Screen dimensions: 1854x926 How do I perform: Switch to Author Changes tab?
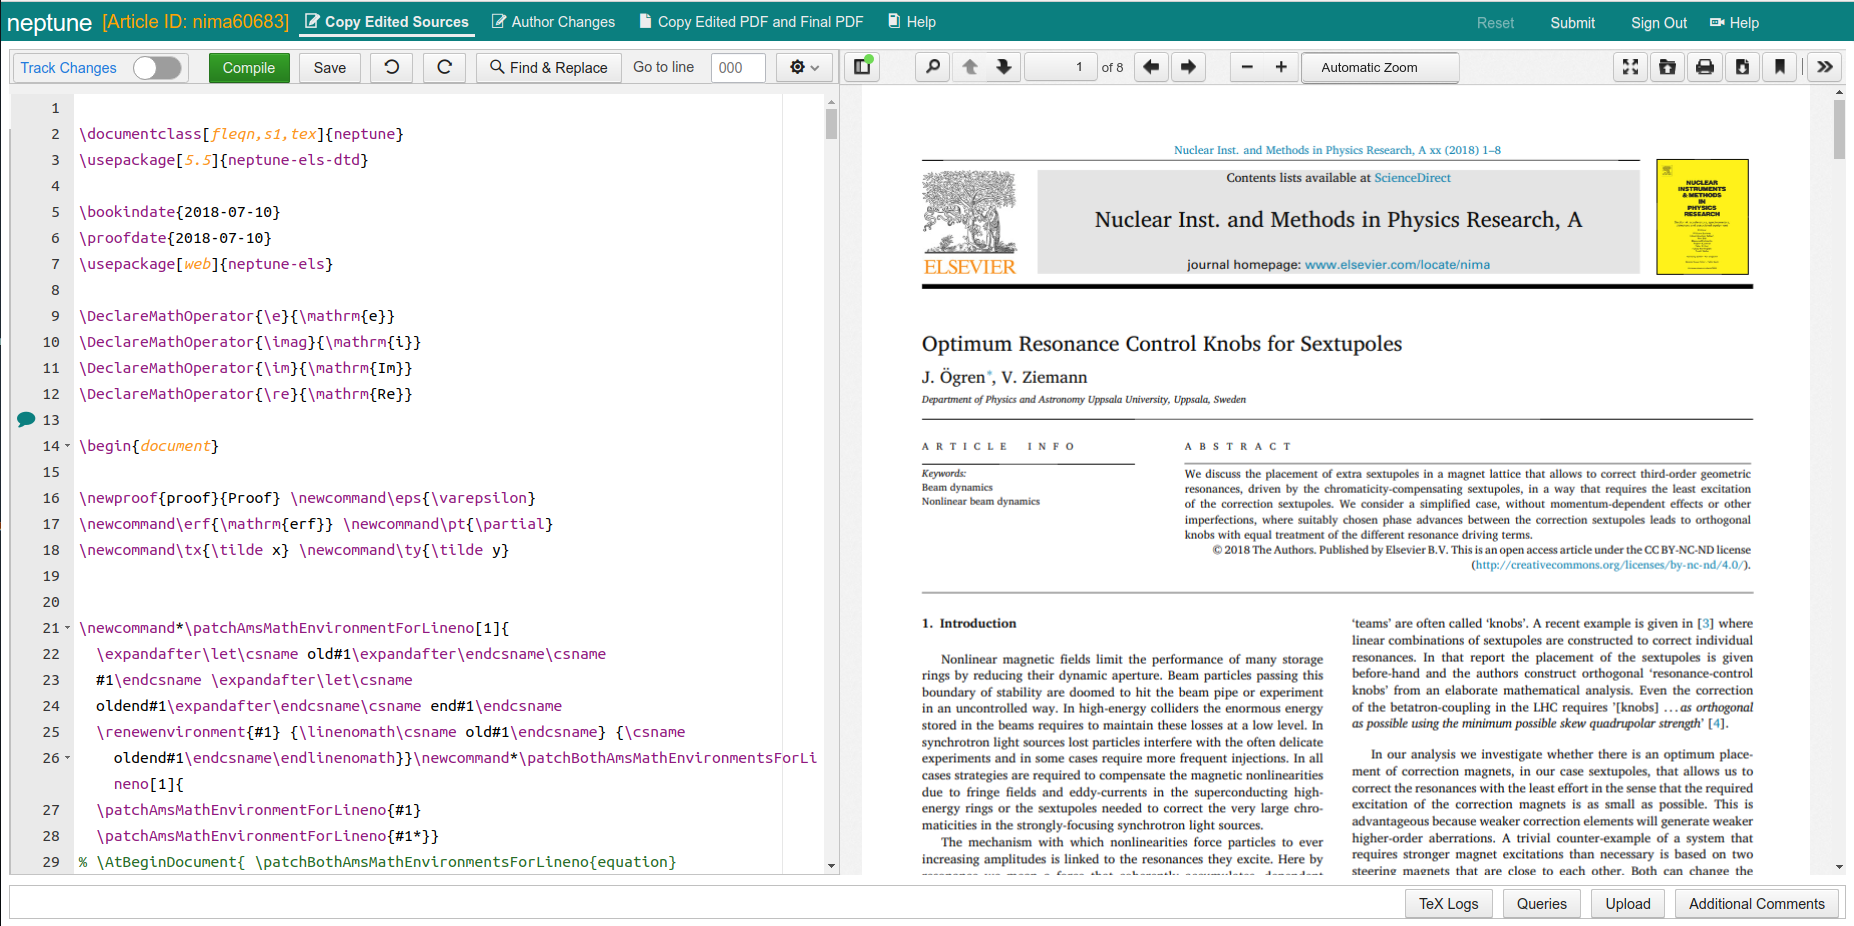pyautogui.click(x=553, y=22)
